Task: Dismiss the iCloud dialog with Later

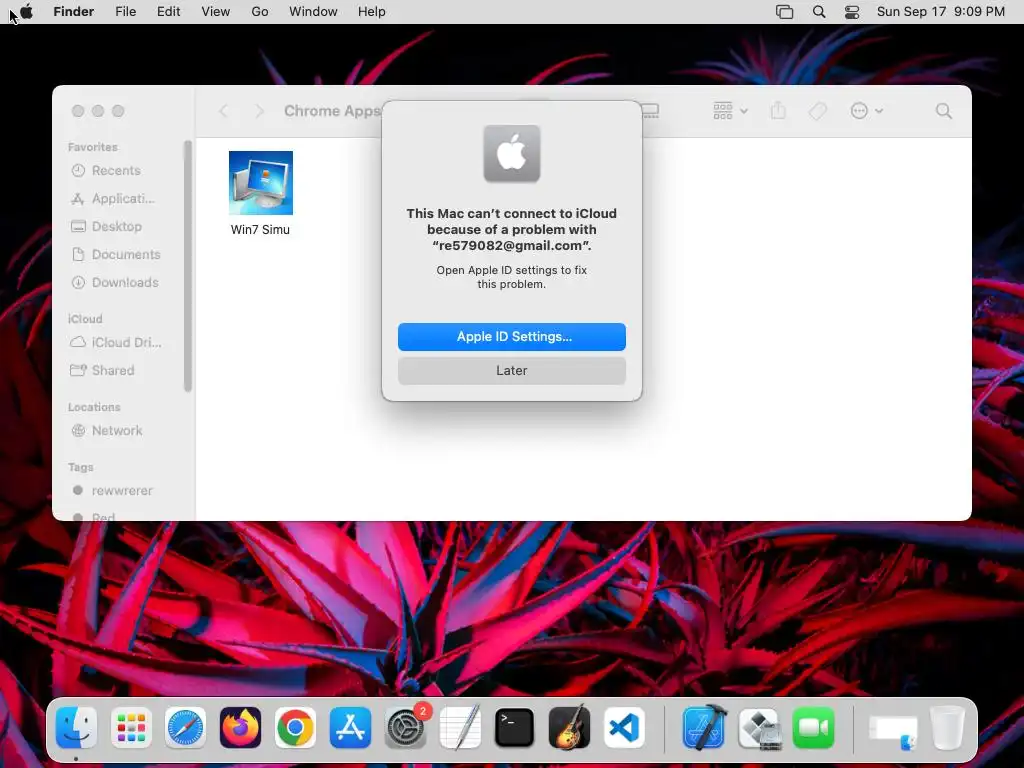Action: [511, 370]
